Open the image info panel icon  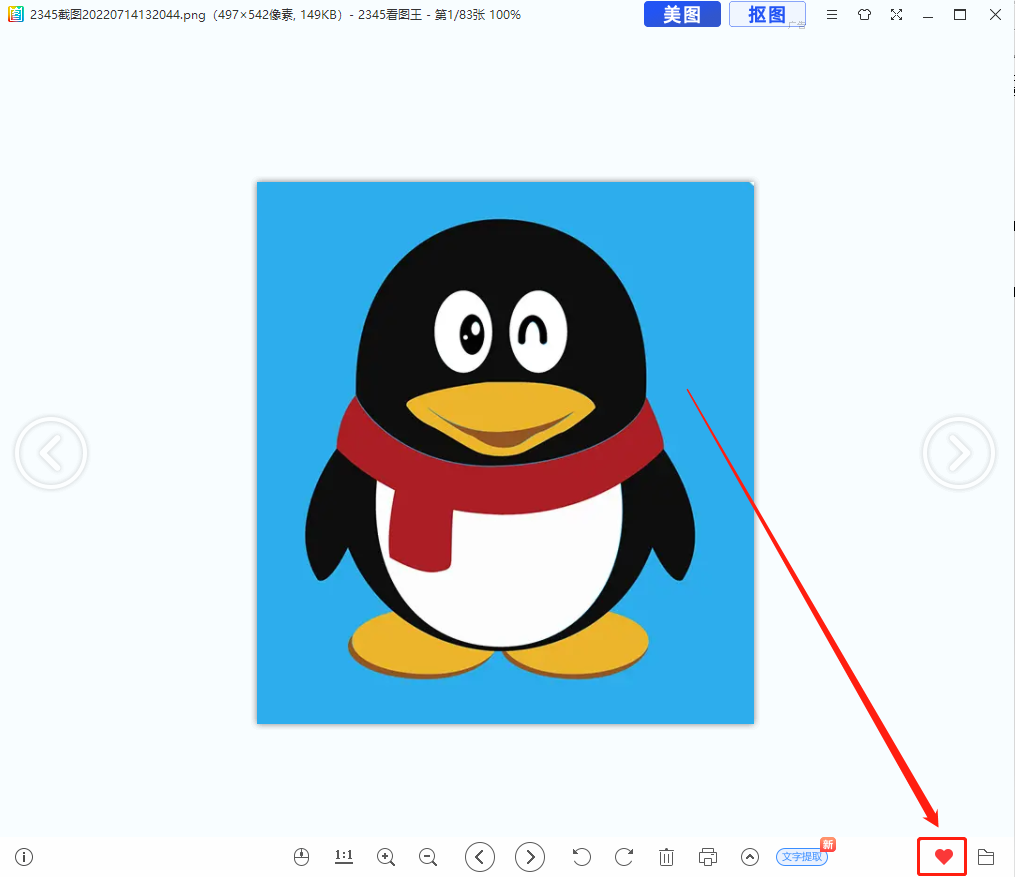(x=25, y=857)
